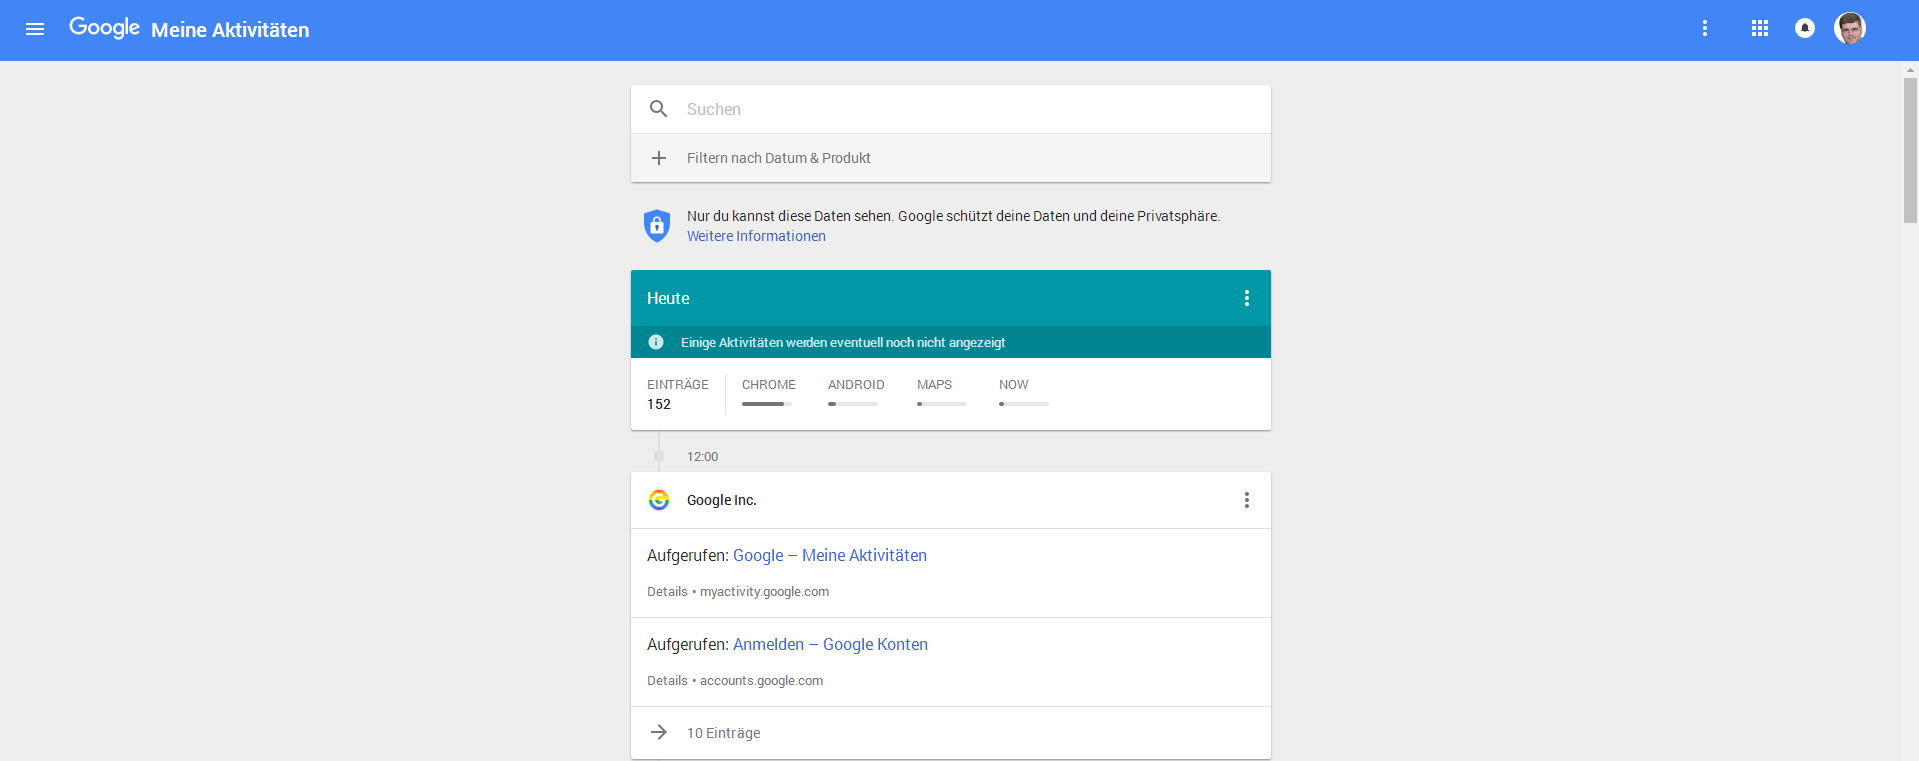Screen dimensions: 1919x761
Task: Click the account profile picture
Action: pos(1850,29)
